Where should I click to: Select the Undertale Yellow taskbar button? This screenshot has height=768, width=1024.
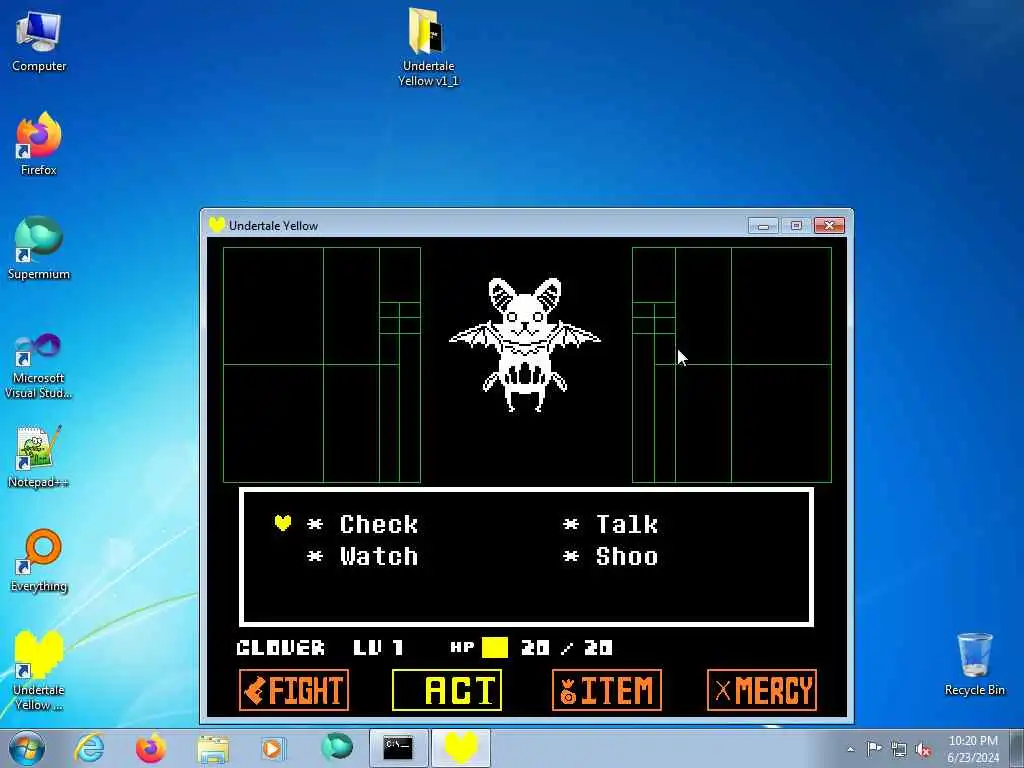click(x=460, y=748)
